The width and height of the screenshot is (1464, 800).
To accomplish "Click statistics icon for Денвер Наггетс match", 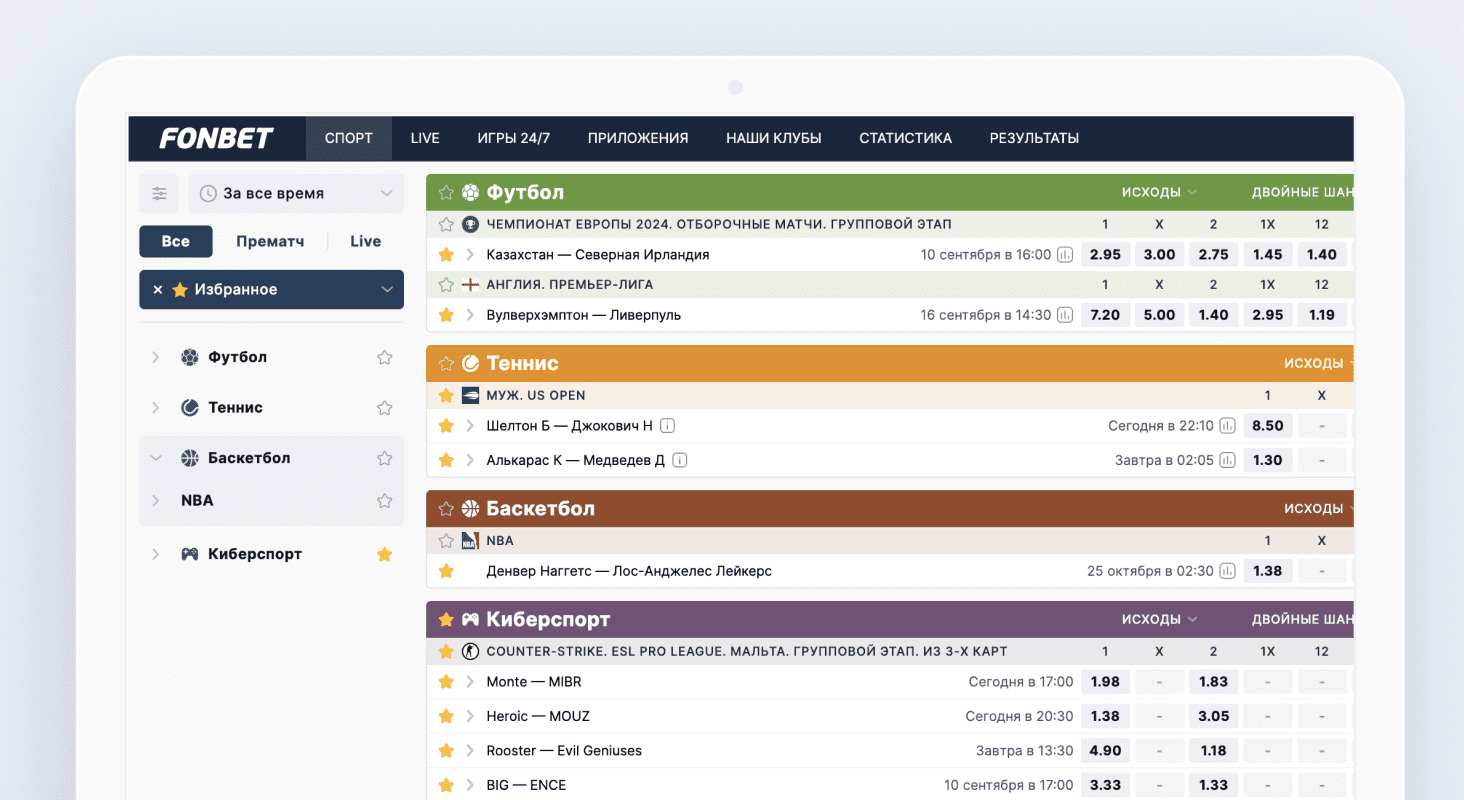I will pyautogui.click(x=1227, y=572).
